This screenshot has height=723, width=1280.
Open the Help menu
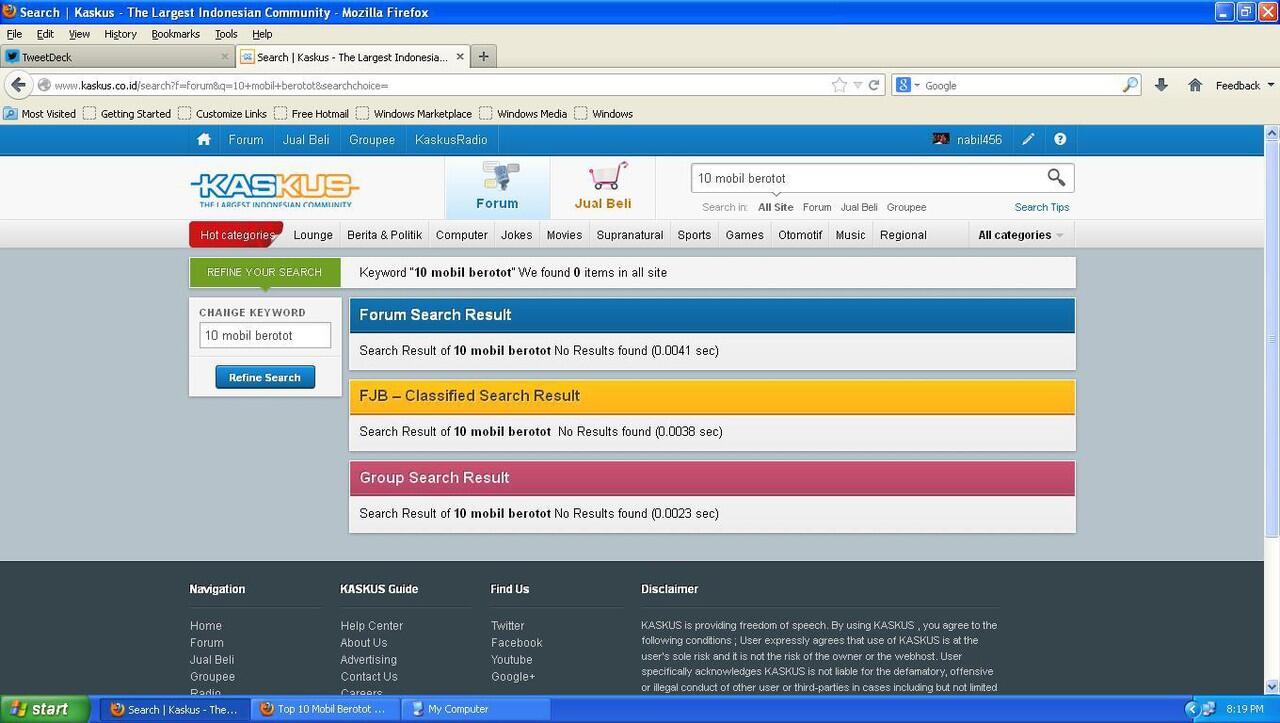[262, 34]
